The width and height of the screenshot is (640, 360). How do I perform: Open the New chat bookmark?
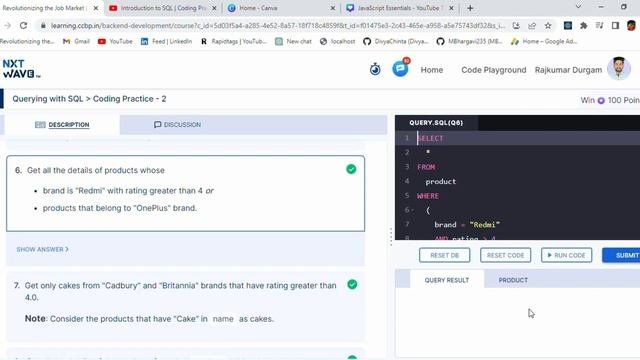293,41
